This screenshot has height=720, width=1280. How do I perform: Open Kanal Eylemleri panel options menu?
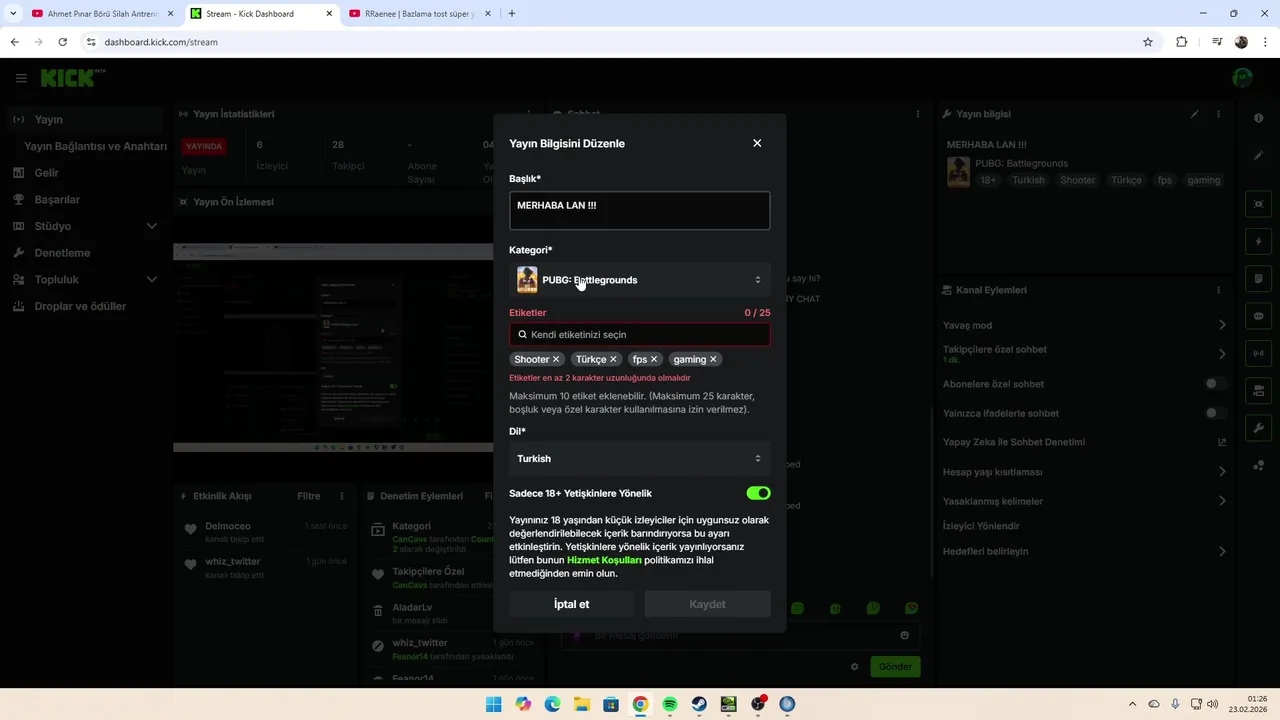1218,290
